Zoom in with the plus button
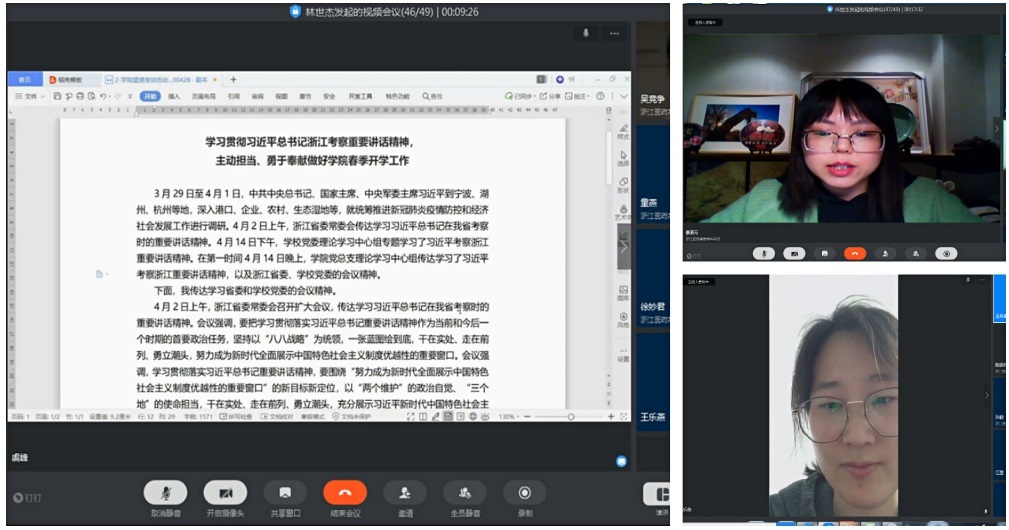Image resolution: width=1009 pixels, height=530 pixels. tap(611, 417)
